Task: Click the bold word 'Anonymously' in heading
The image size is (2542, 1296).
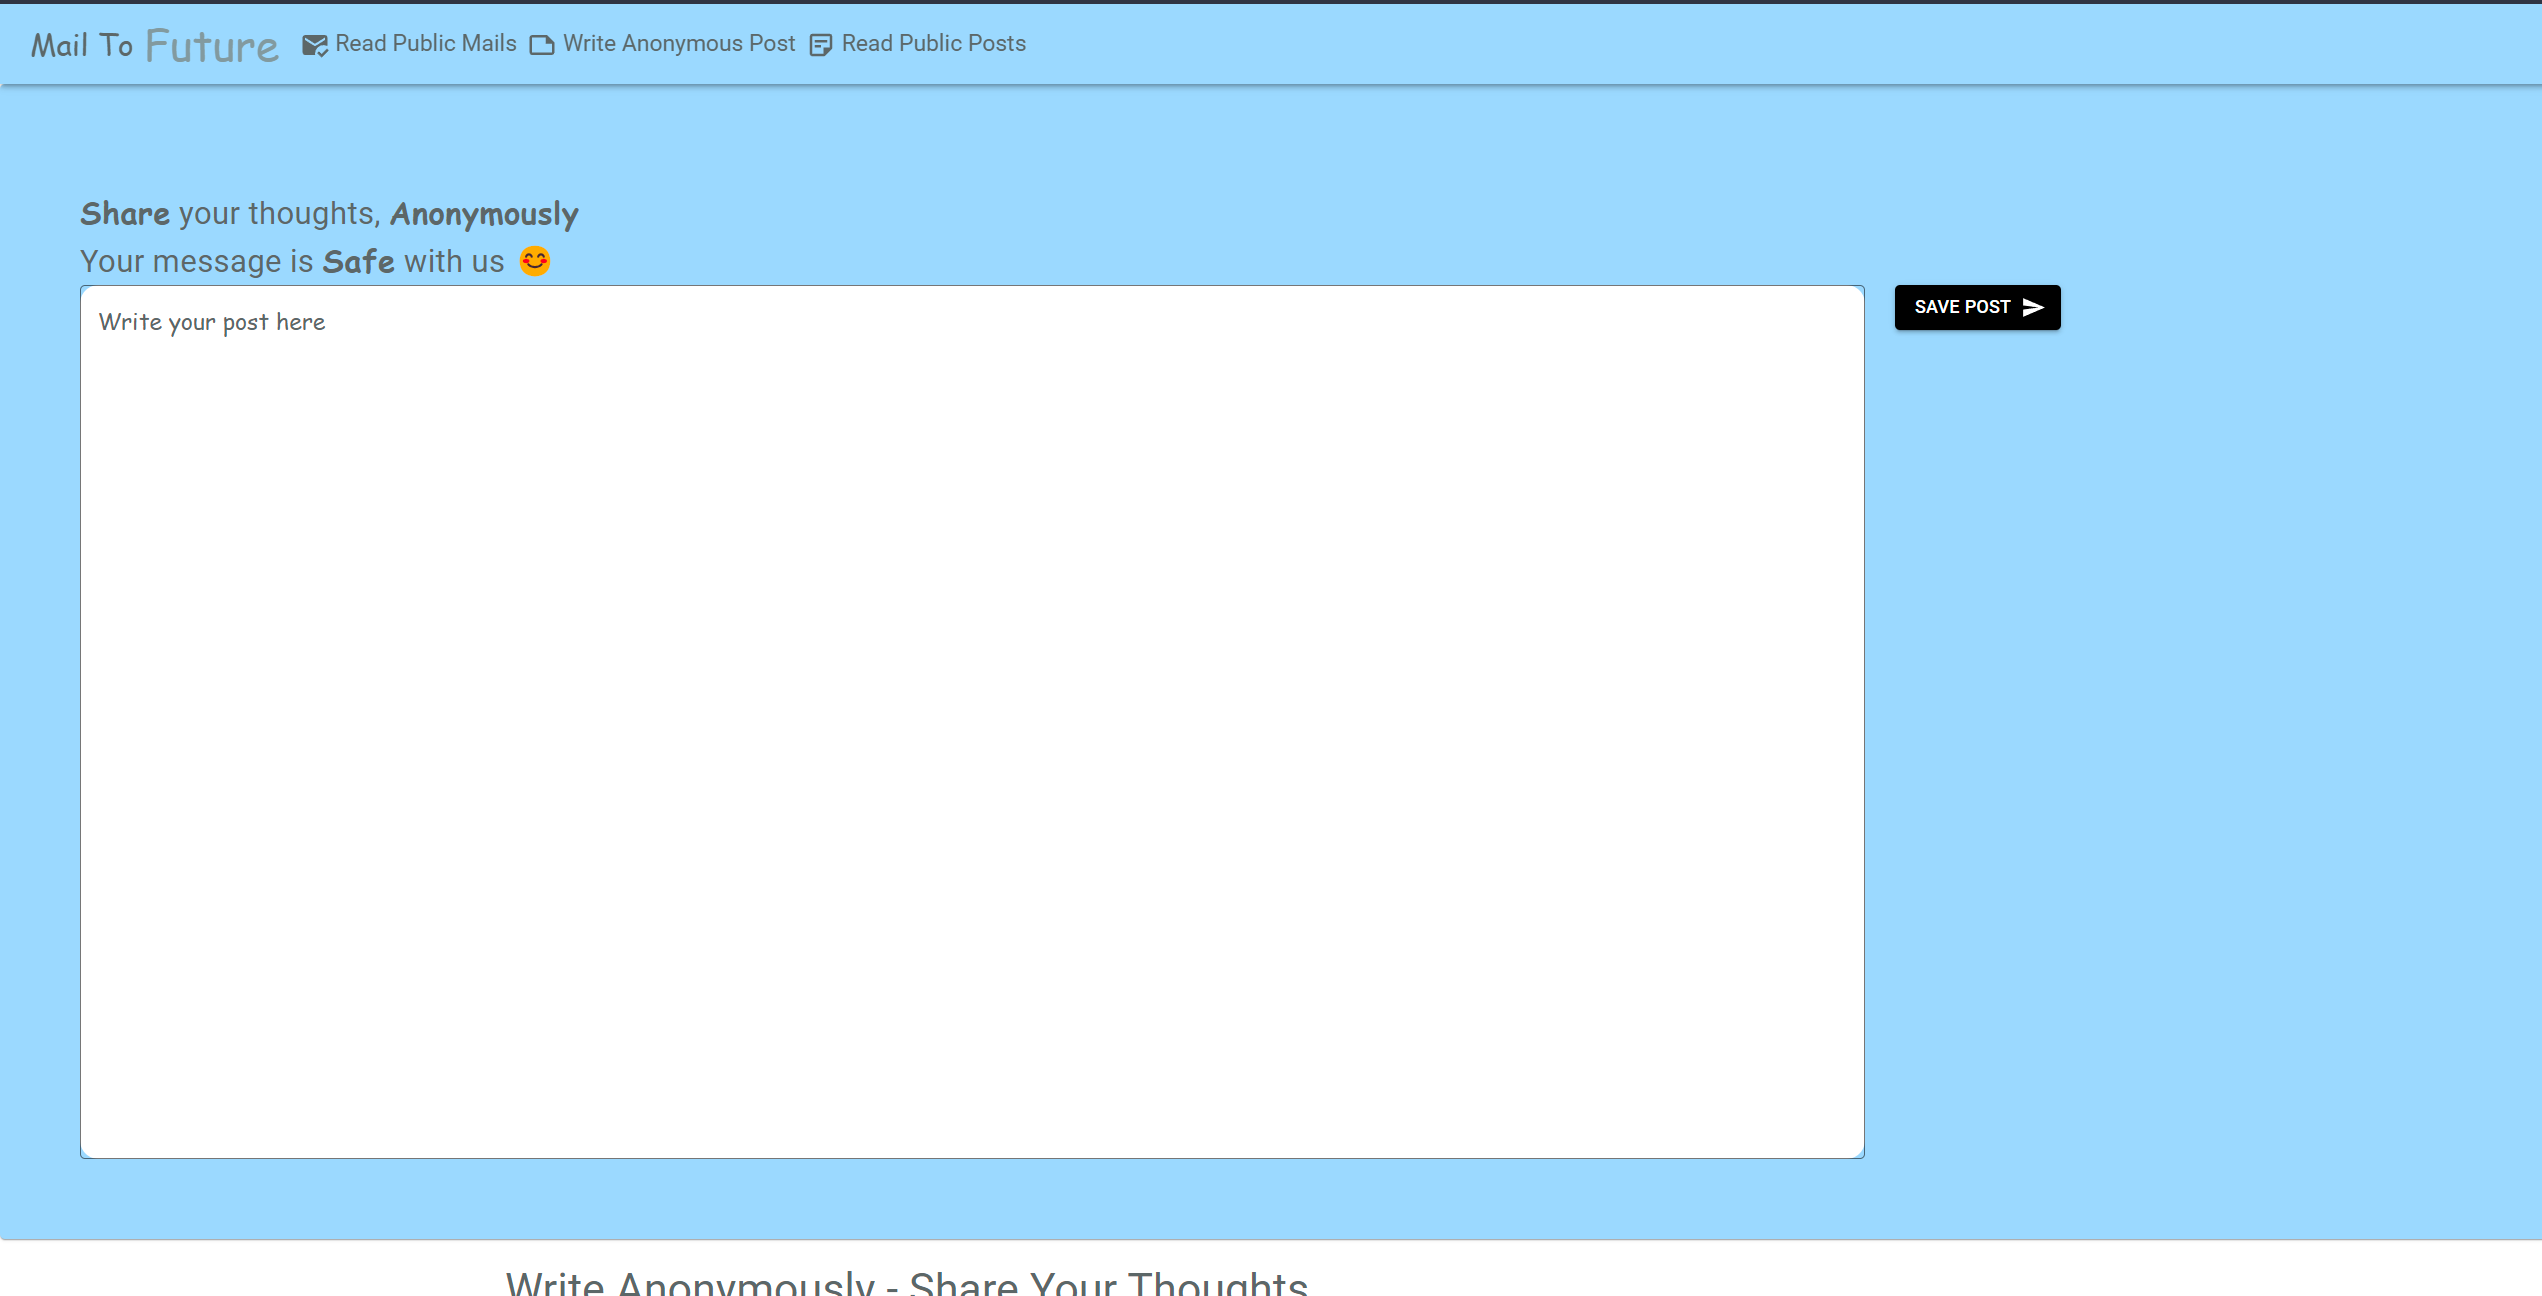Action: point(484,214)
